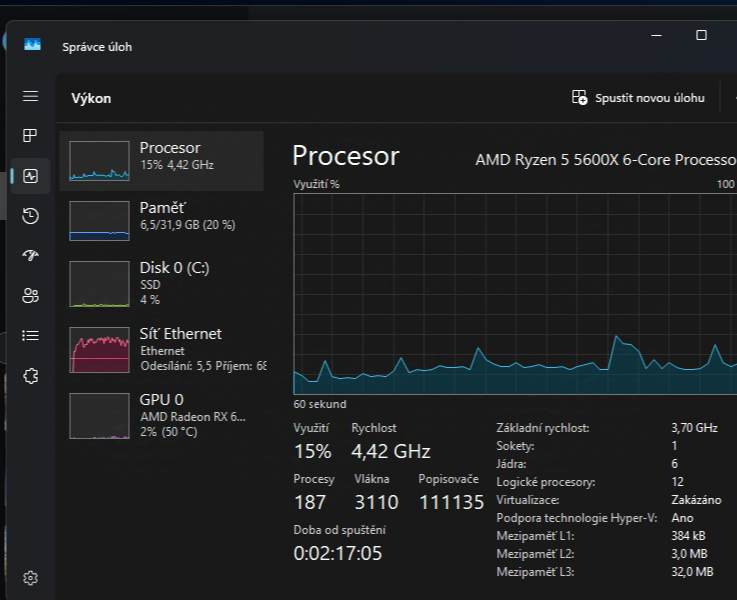Maximize the Správce úloh window
The width and height of the screenshot is (737, 600).
701,35
